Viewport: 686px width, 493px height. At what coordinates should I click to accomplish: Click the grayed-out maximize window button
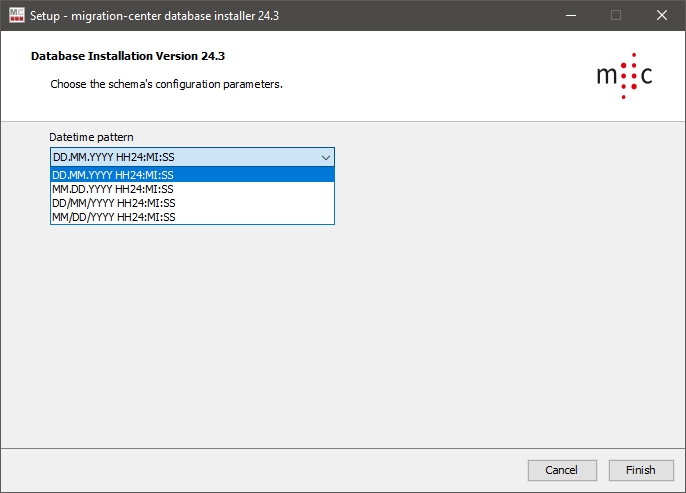click(616, 15)
